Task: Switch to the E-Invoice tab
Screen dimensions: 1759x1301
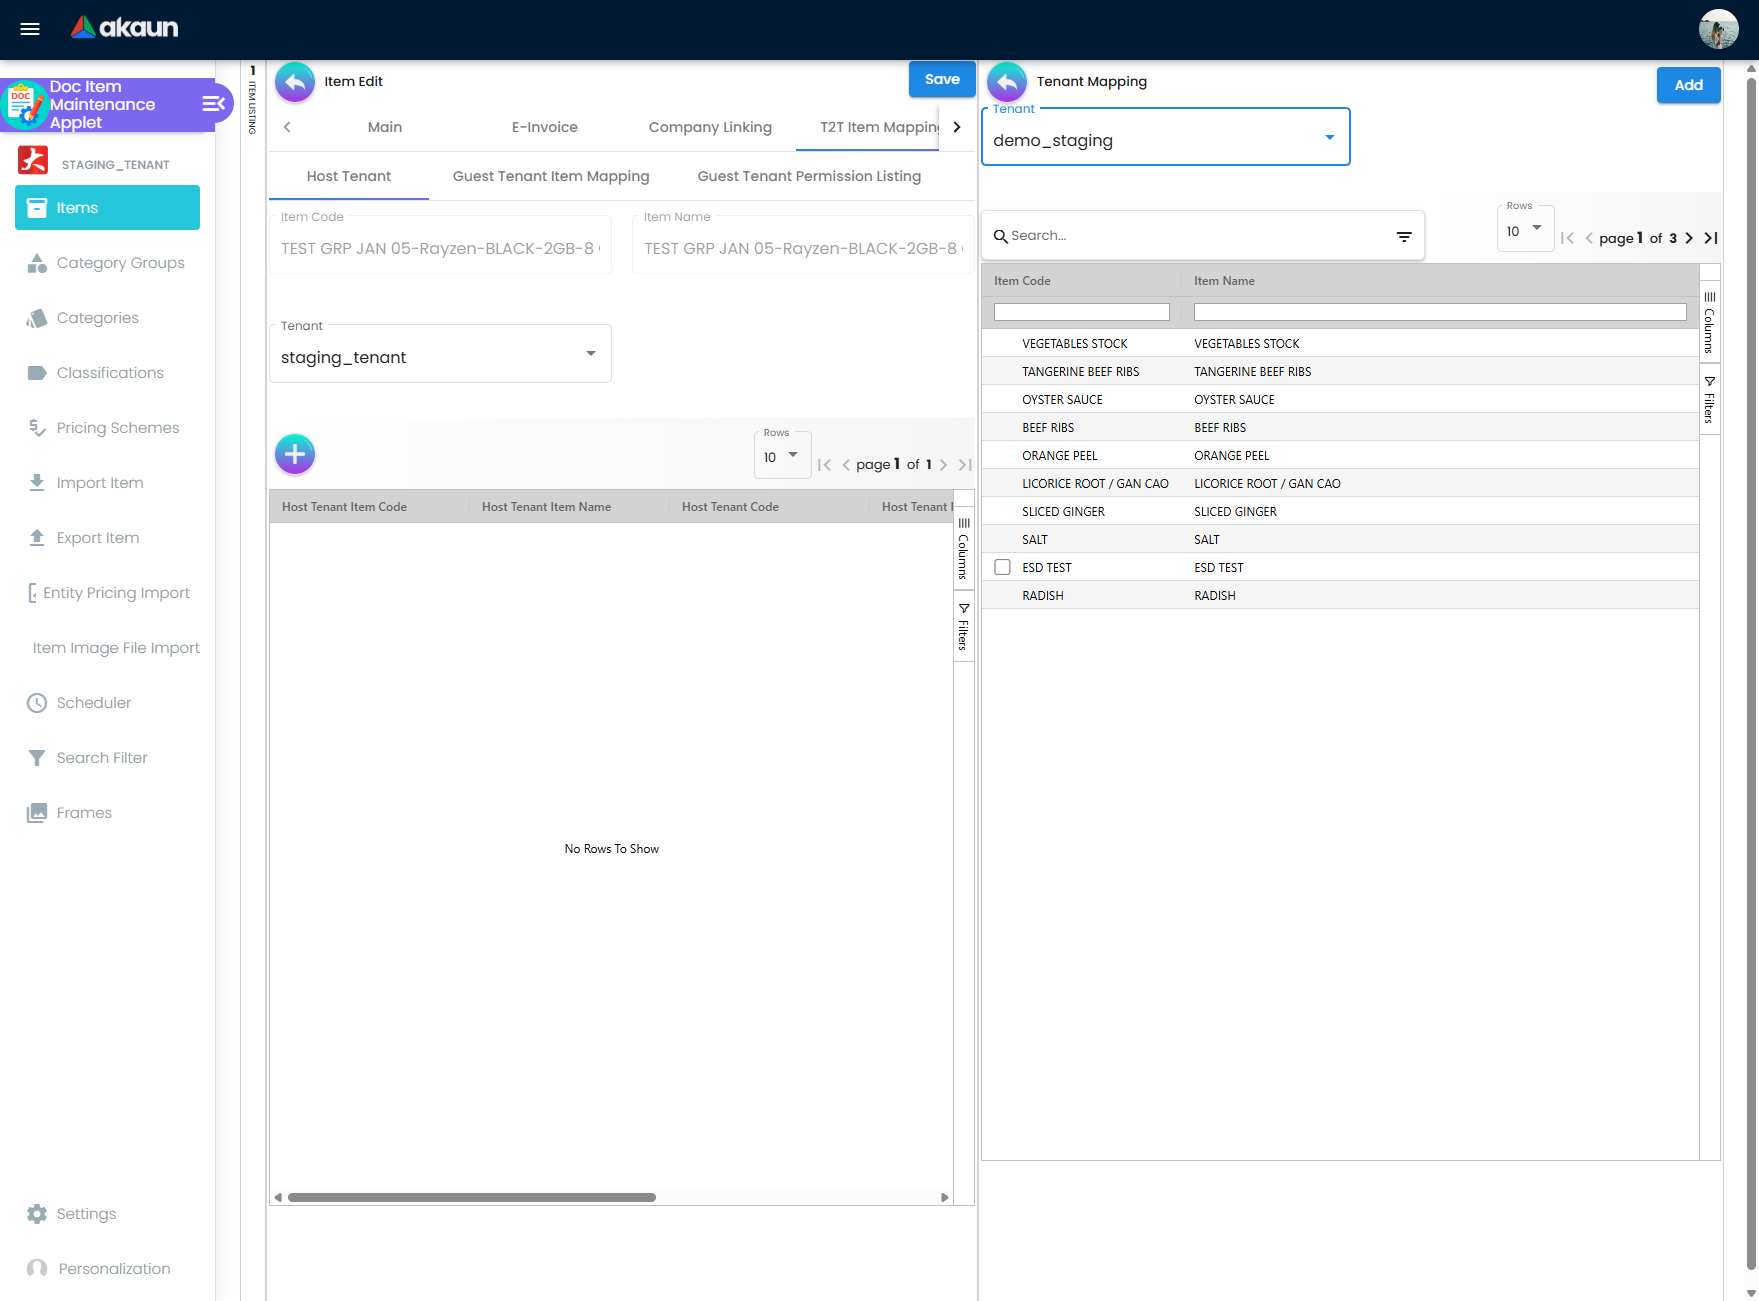Action: point(544,127)
